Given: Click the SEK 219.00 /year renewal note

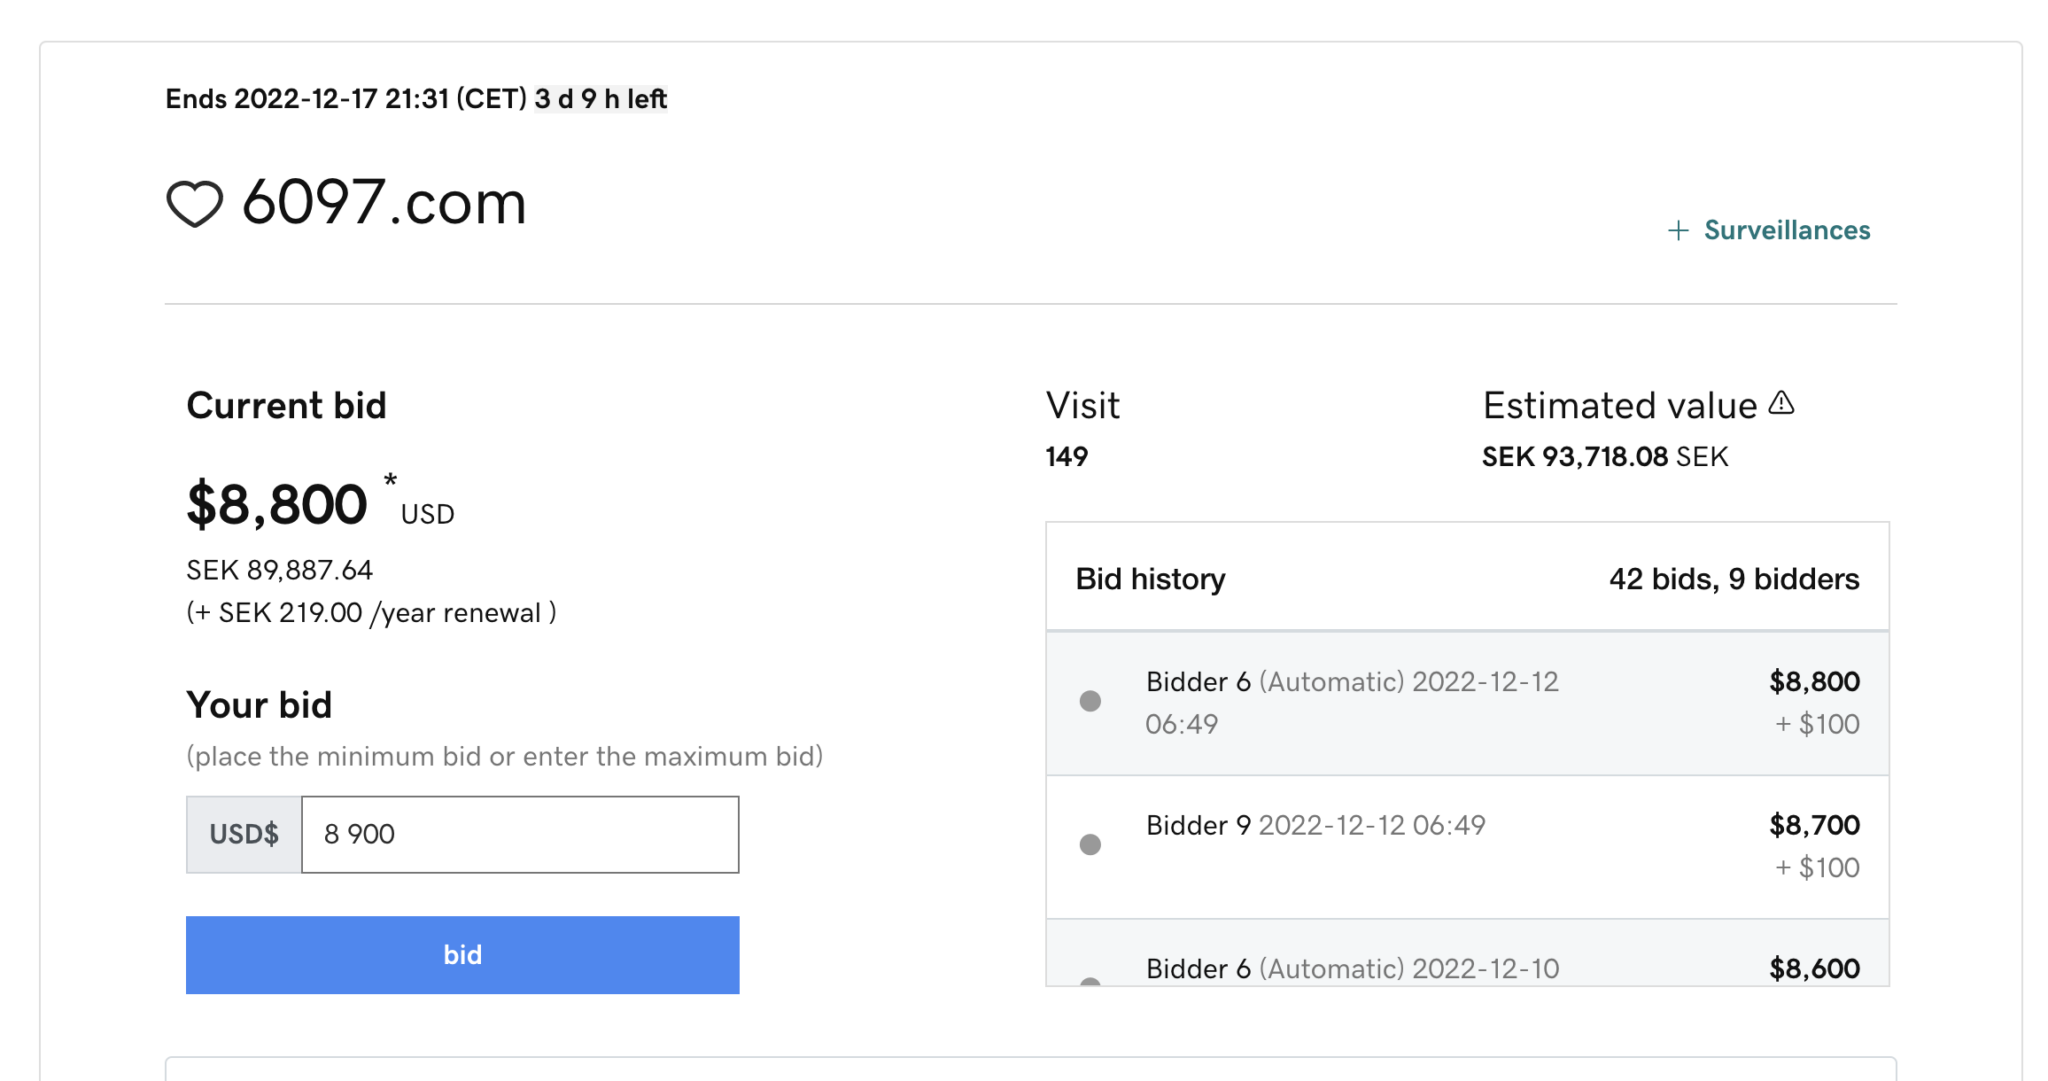Looking at the screenshot, I should (371, 613).
